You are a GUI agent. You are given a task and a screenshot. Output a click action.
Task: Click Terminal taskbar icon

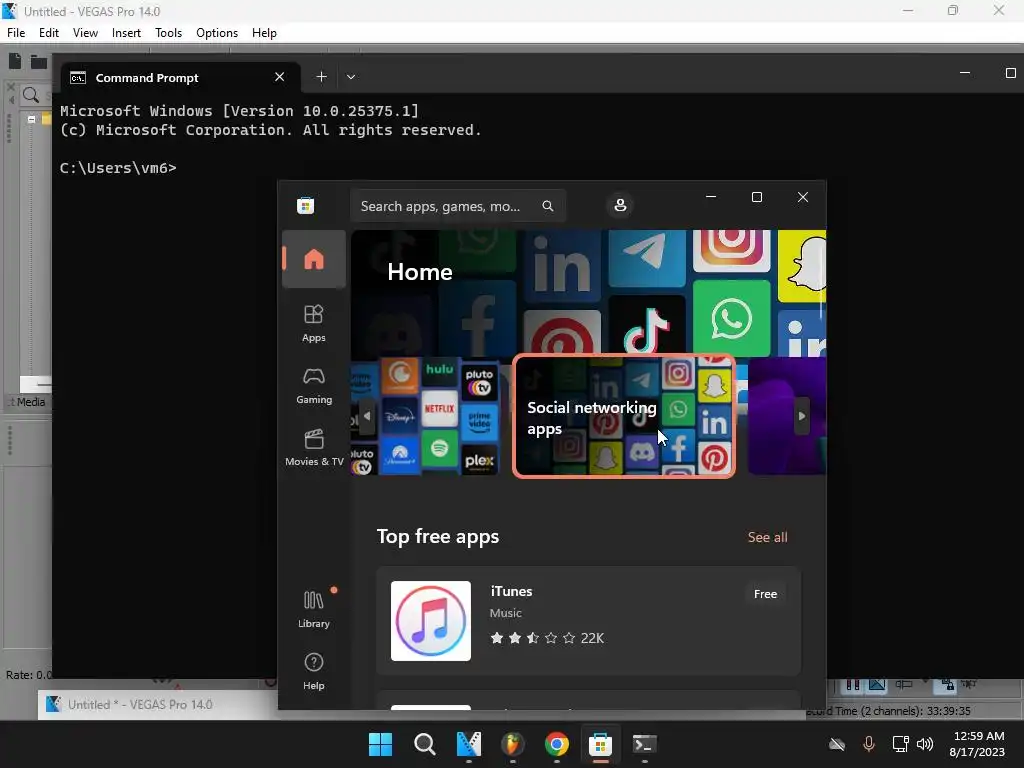pos(645,744)
